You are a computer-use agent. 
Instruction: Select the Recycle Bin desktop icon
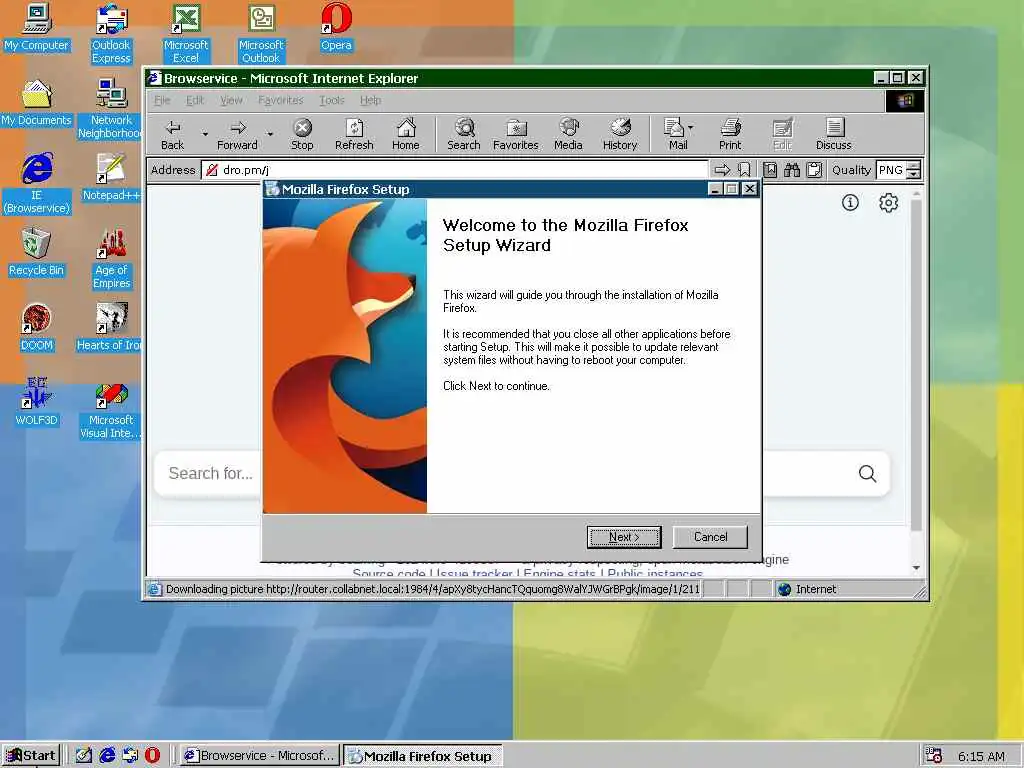(37, 253)
